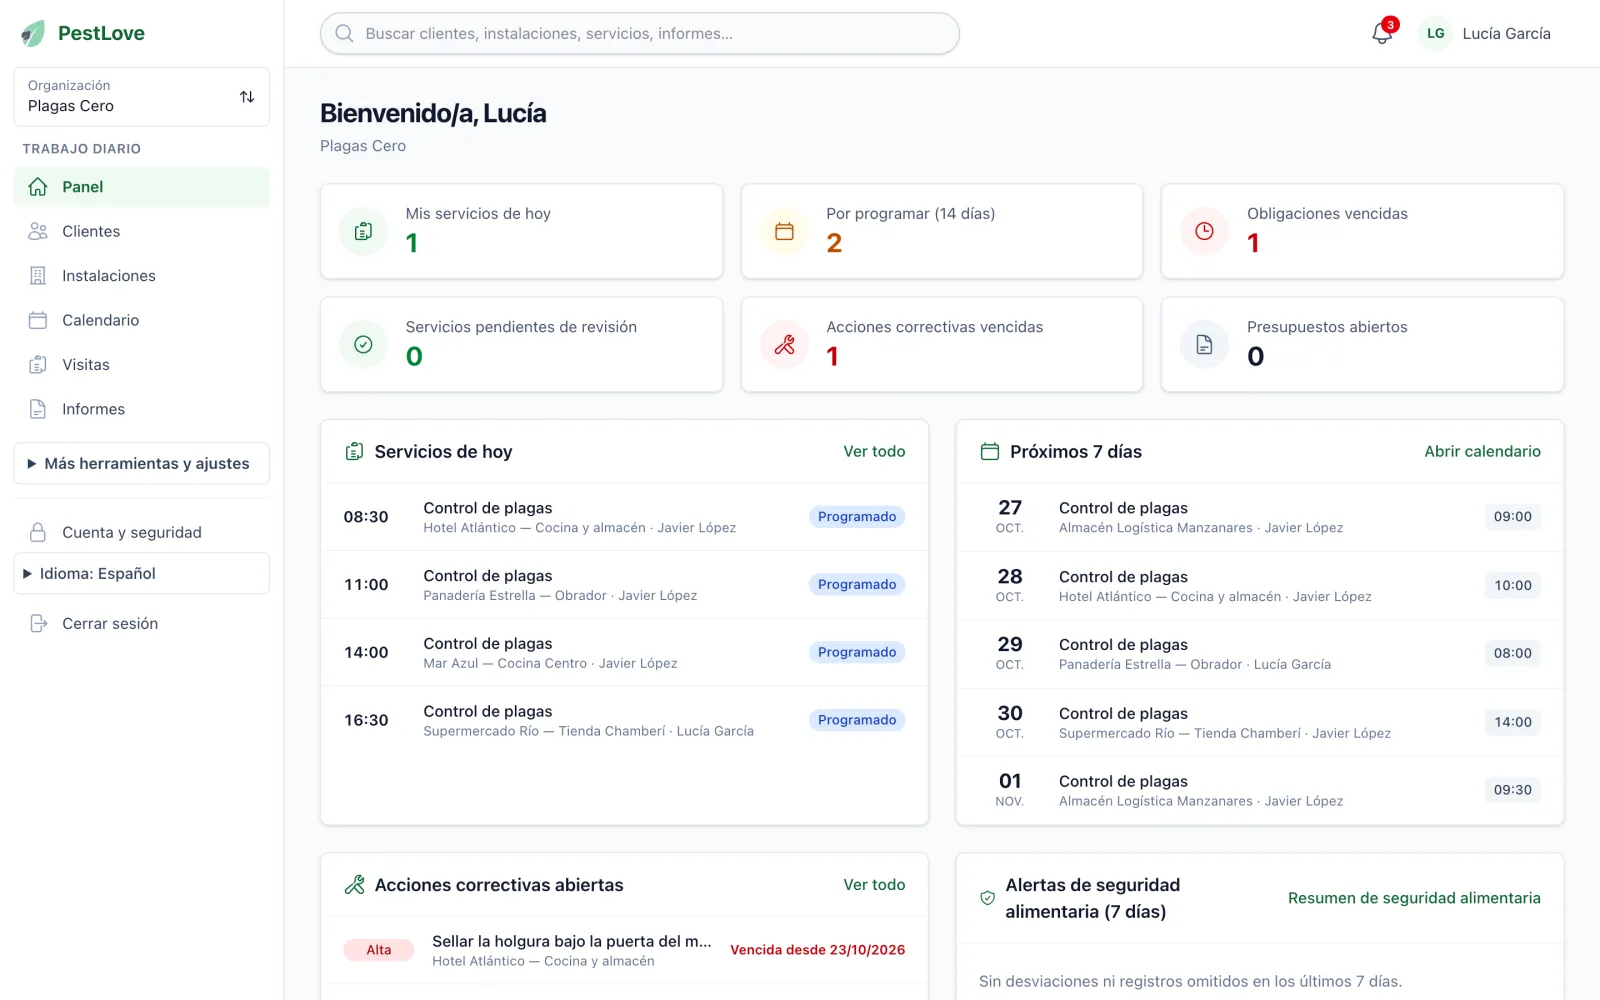Open the Sellar la holgura corrective action
The height and width of the screenshot is (1000, 1600).
[x=624, y=950]
